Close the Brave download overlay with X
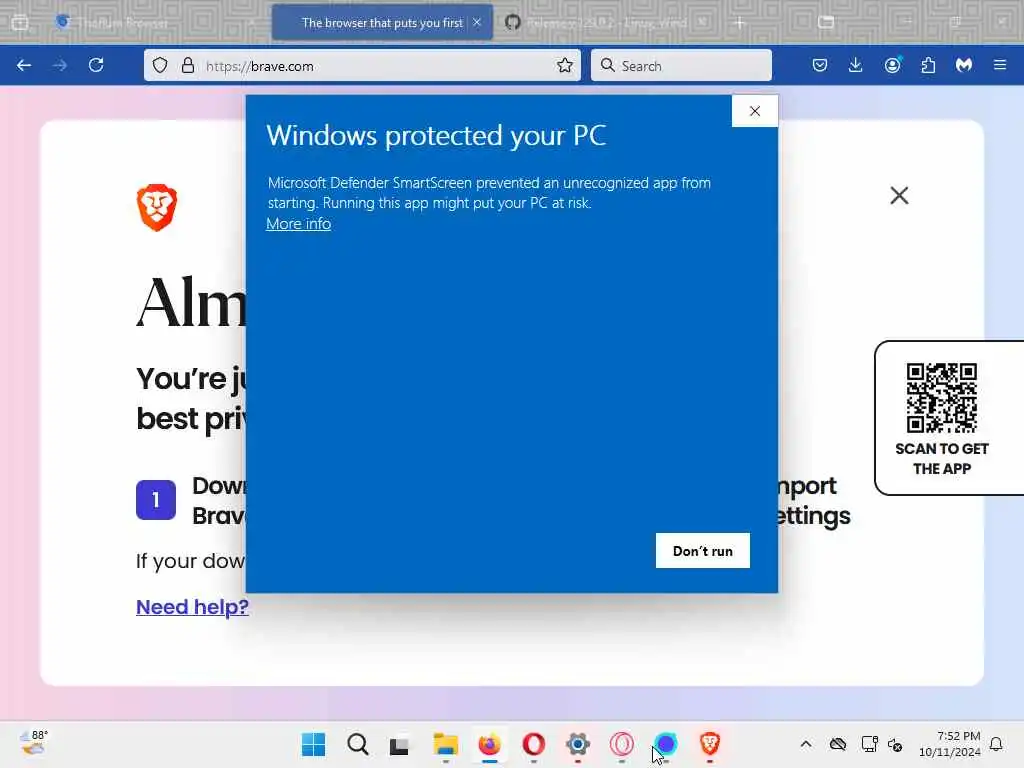 click(x=899, y=195)
